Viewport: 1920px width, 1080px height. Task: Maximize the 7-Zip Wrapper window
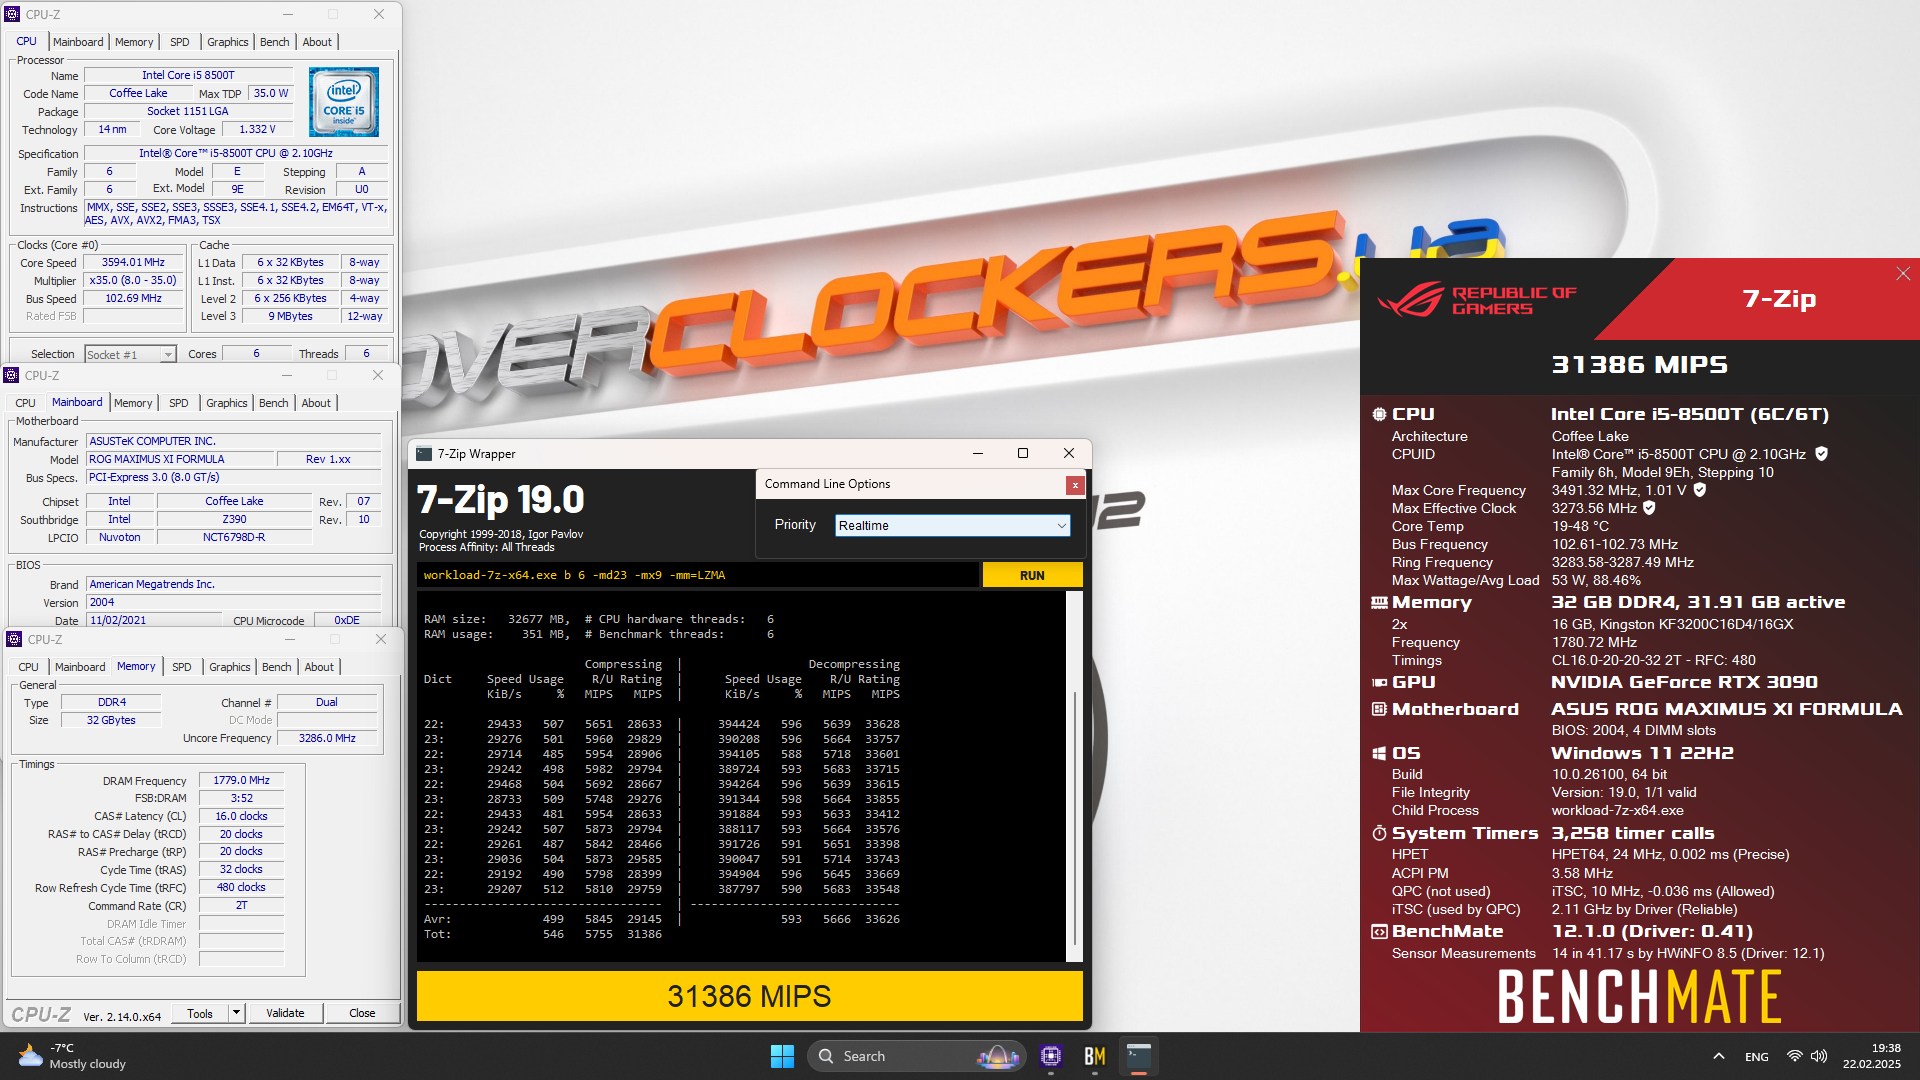click(x=1022, y=454)
